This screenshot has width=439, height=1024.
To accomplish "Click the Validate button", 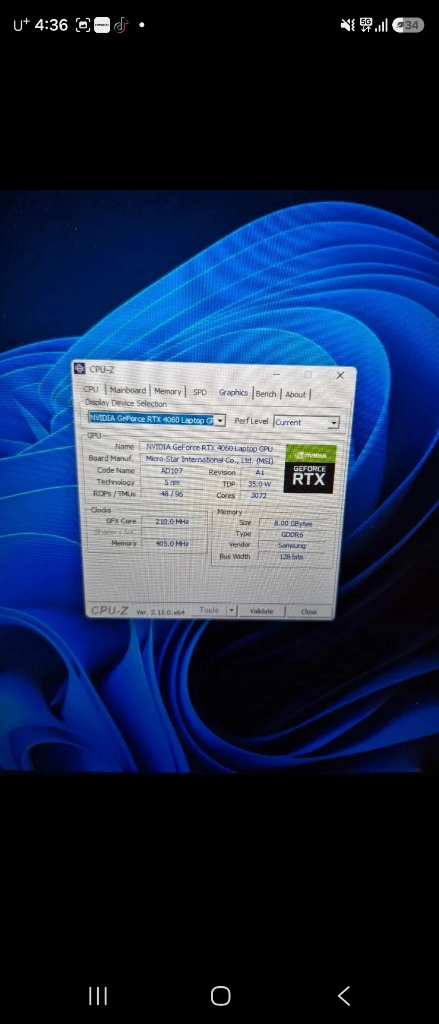I will 262,611.
